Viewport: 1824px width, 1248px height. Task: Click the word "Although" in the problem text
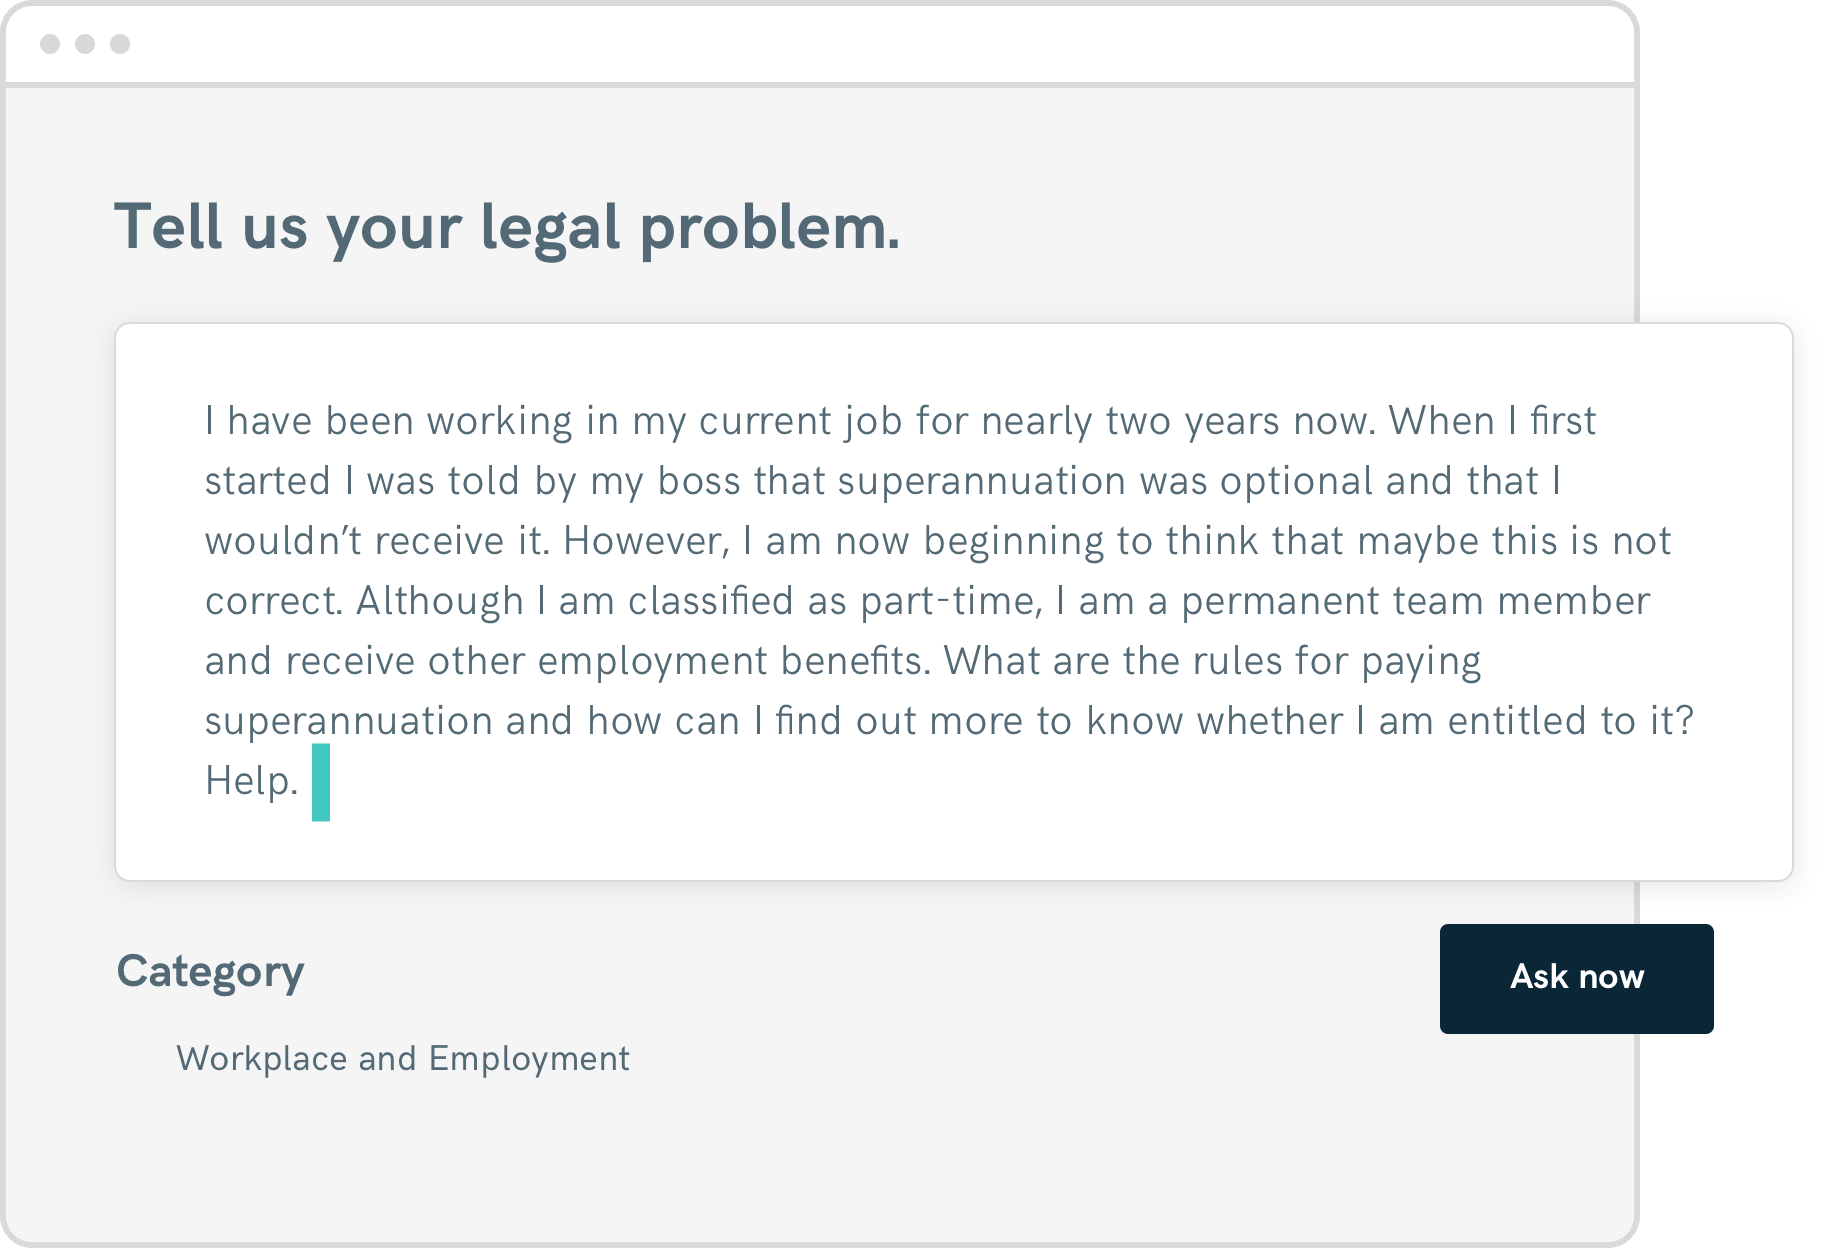440,601
